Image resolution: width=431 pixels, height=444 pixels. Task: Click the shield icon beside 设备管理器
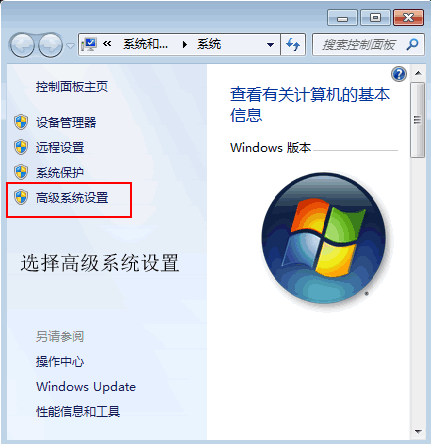click(21, 122)
